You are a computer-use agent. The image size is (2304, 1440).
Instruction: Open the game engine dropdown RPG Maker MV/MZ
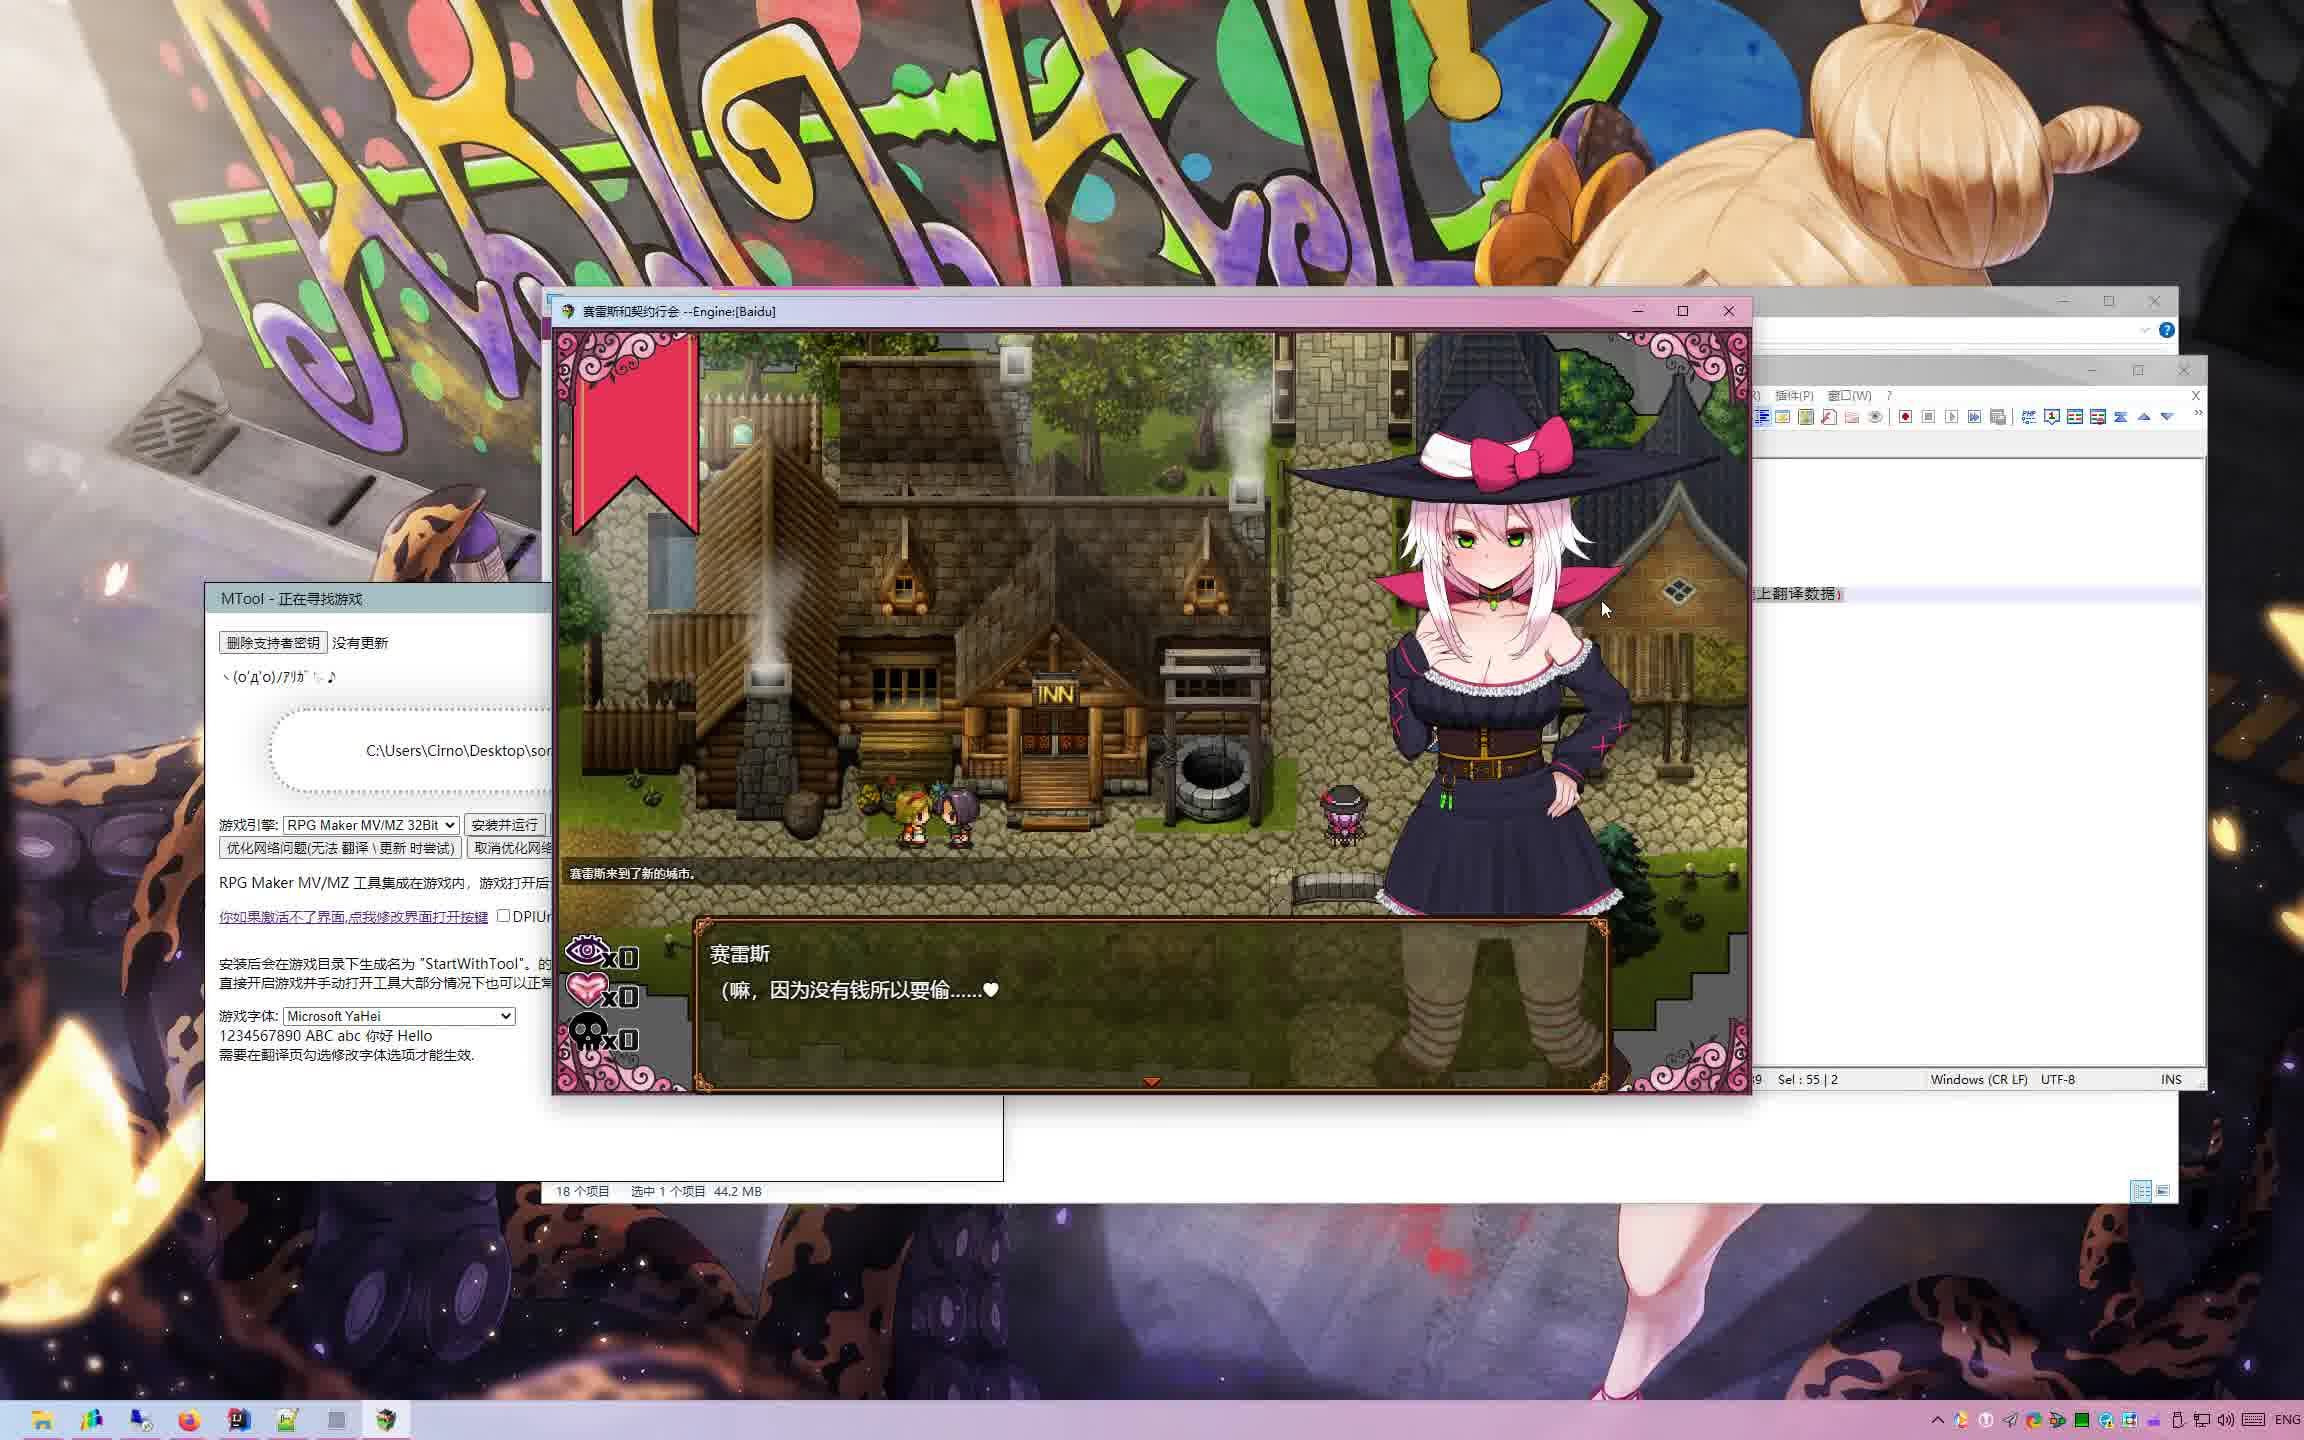pyautogui.click(x=371, y=825)
